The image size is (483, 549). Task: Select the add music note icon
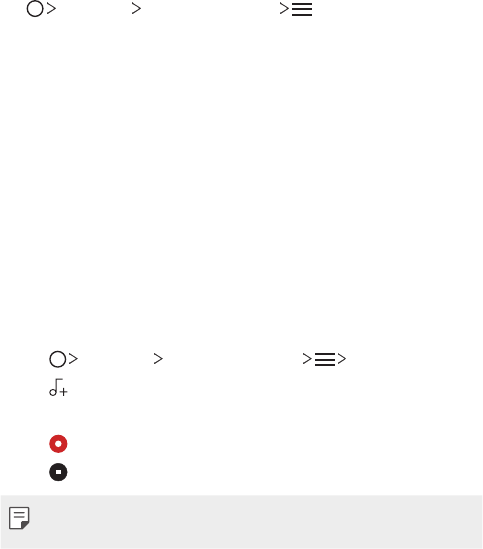click(58, 388)
